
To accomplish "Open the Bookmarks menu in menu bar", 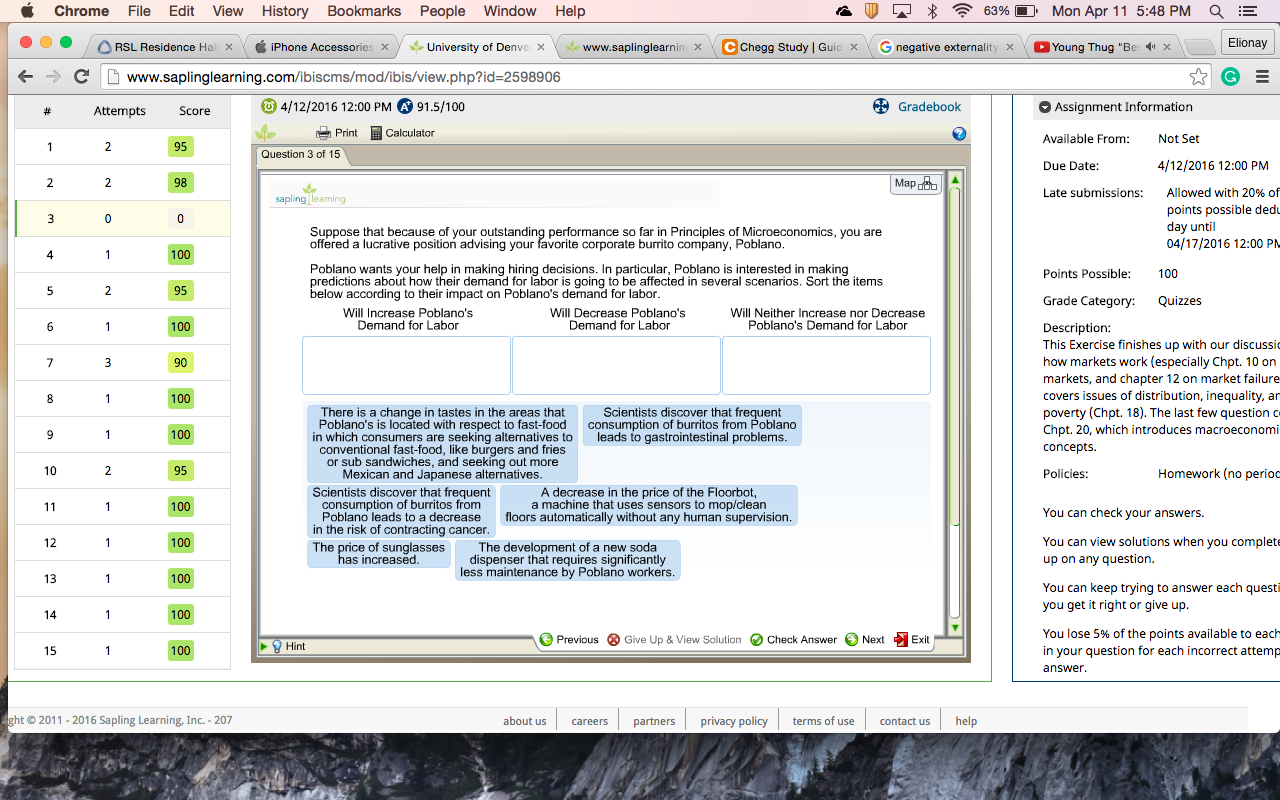I will coord(364,11).
